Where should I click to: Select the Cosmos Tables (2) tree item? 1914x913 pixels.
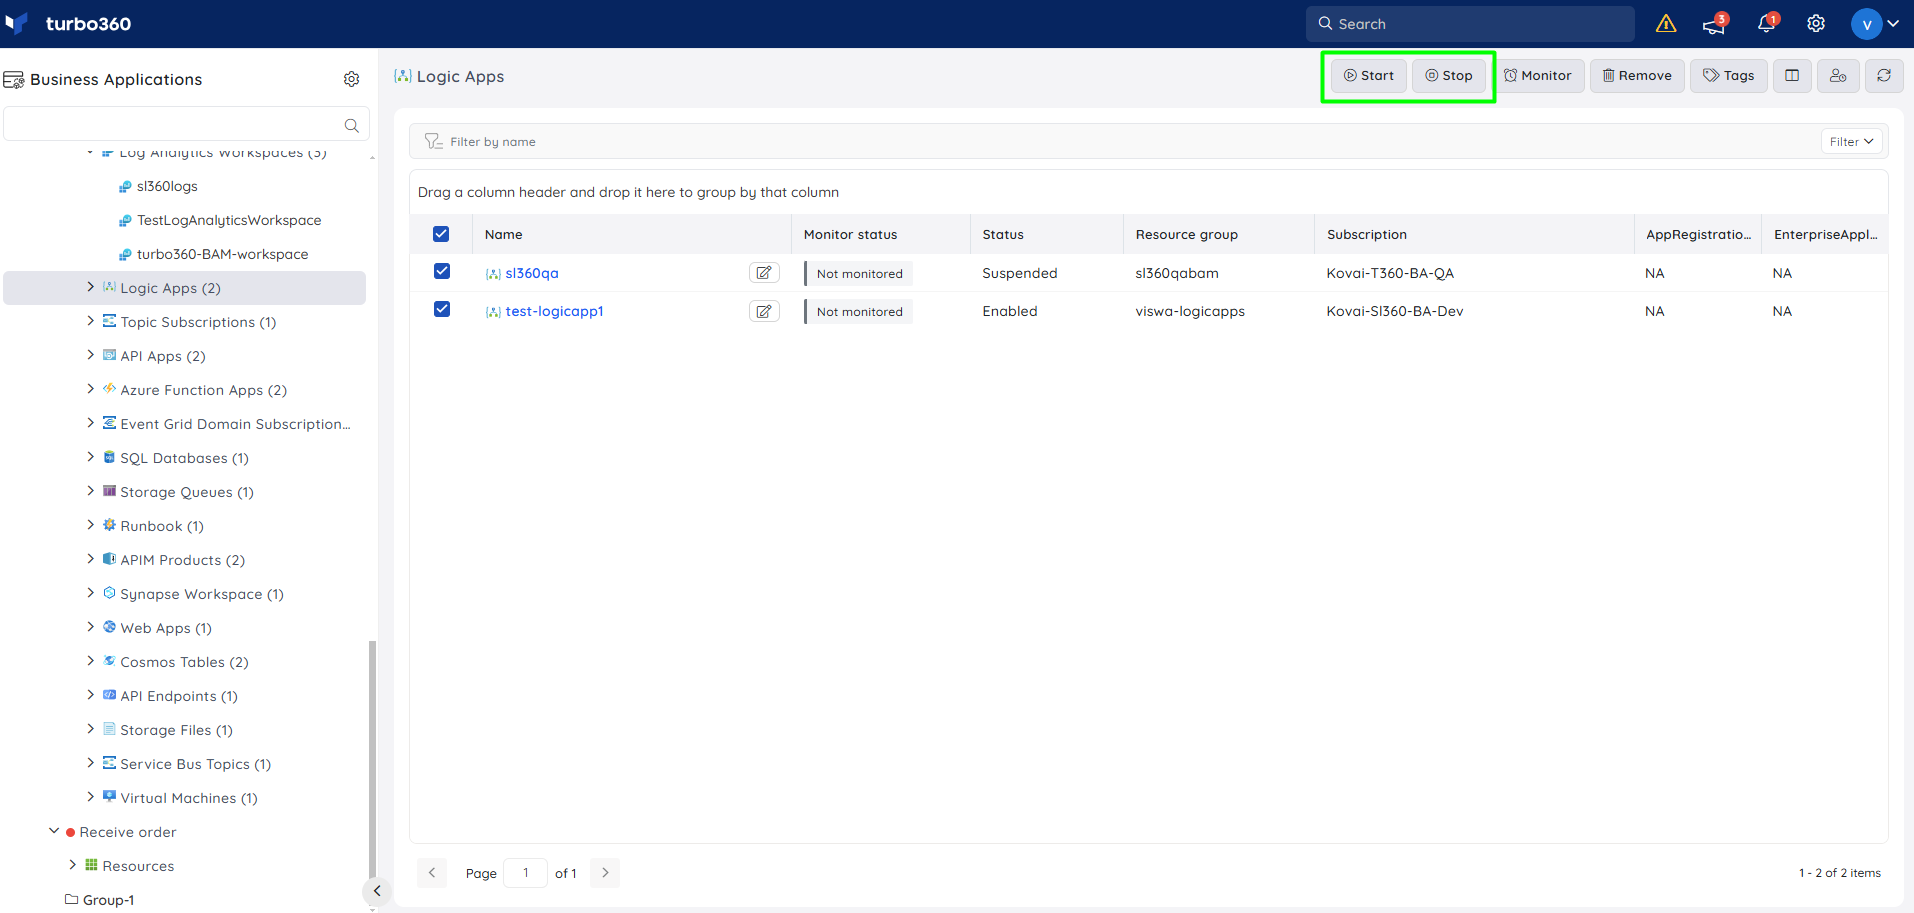tap(184, 662)
